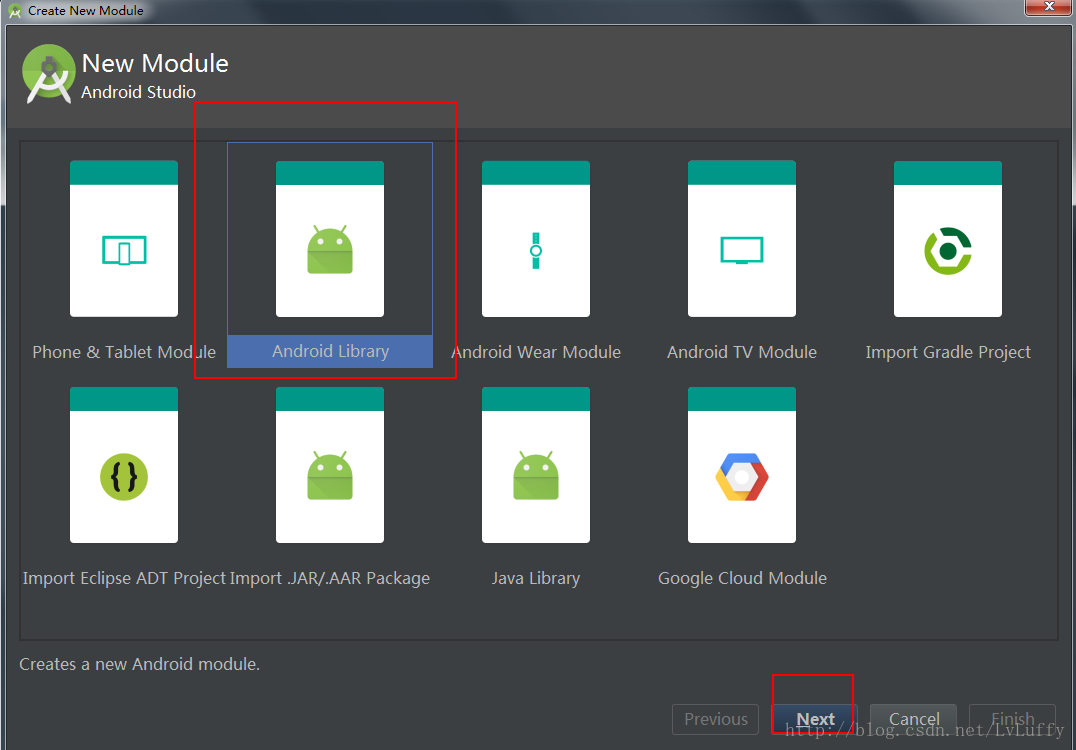Select Import .JAR/.AAR Package icon
Image resolution: width=1076 pixels, height=750 pixels.
coord(330,465)
